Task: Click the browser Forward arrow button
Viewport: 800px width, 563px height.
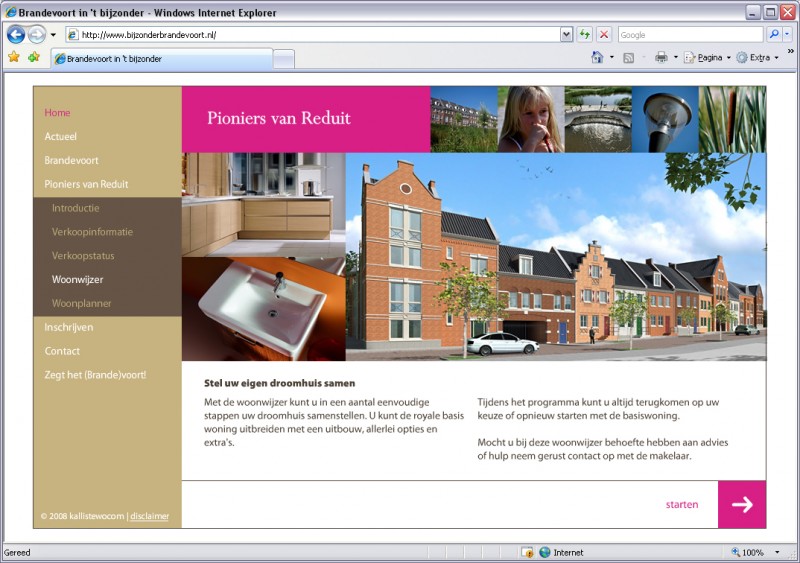Action: [x=36, y=35]
